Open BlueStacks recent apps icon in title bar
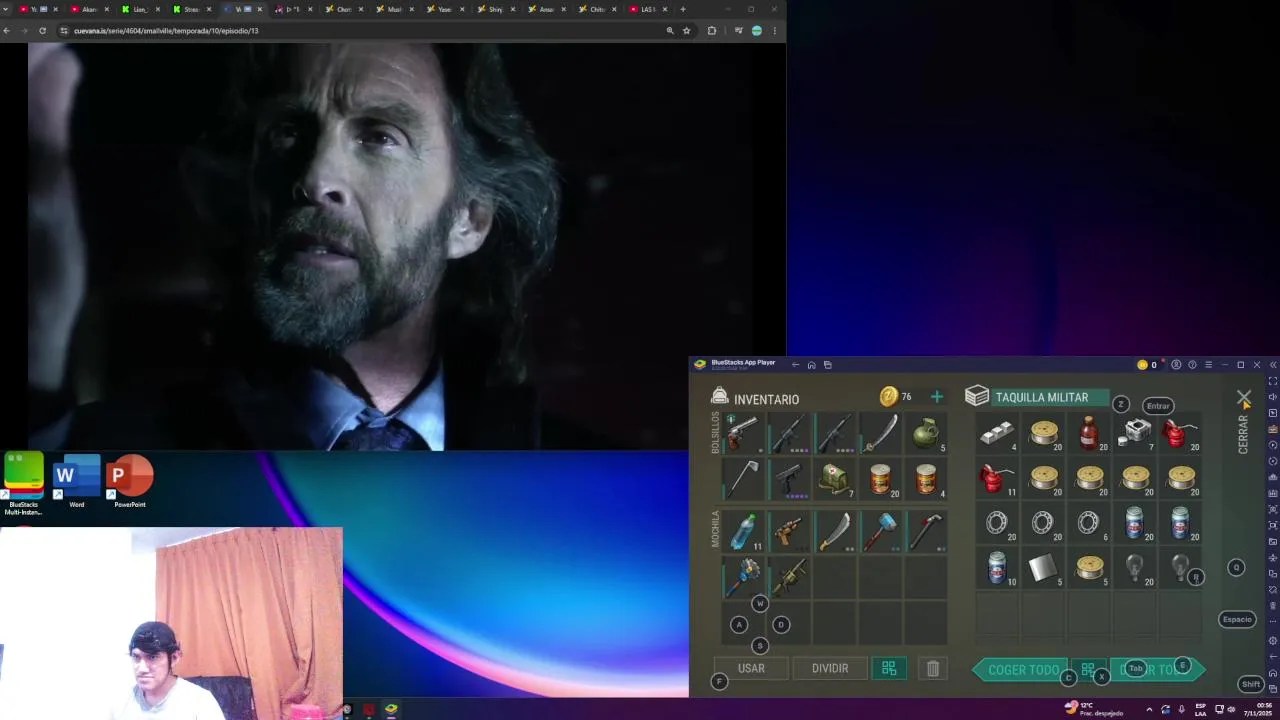The height and width of the screenshot is (720, 1280). pyautogui.click(x=827, y=365)
